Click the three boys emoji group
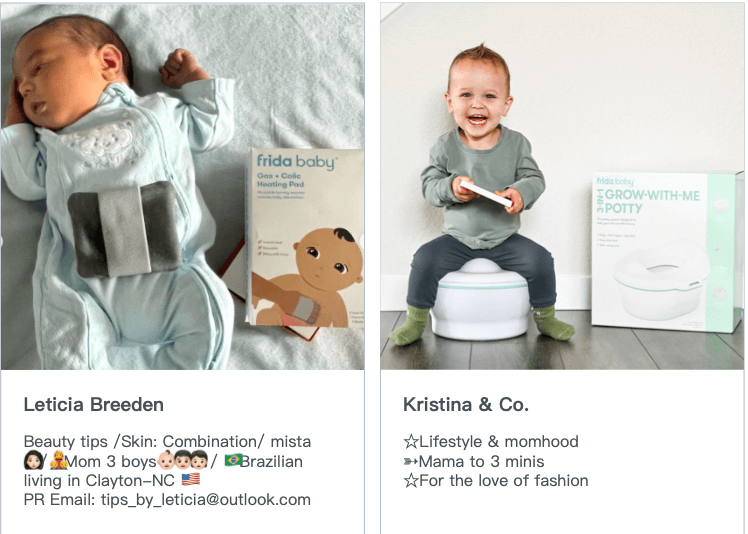Viewport: 748px width, 534px height. (x=183, y=461)
